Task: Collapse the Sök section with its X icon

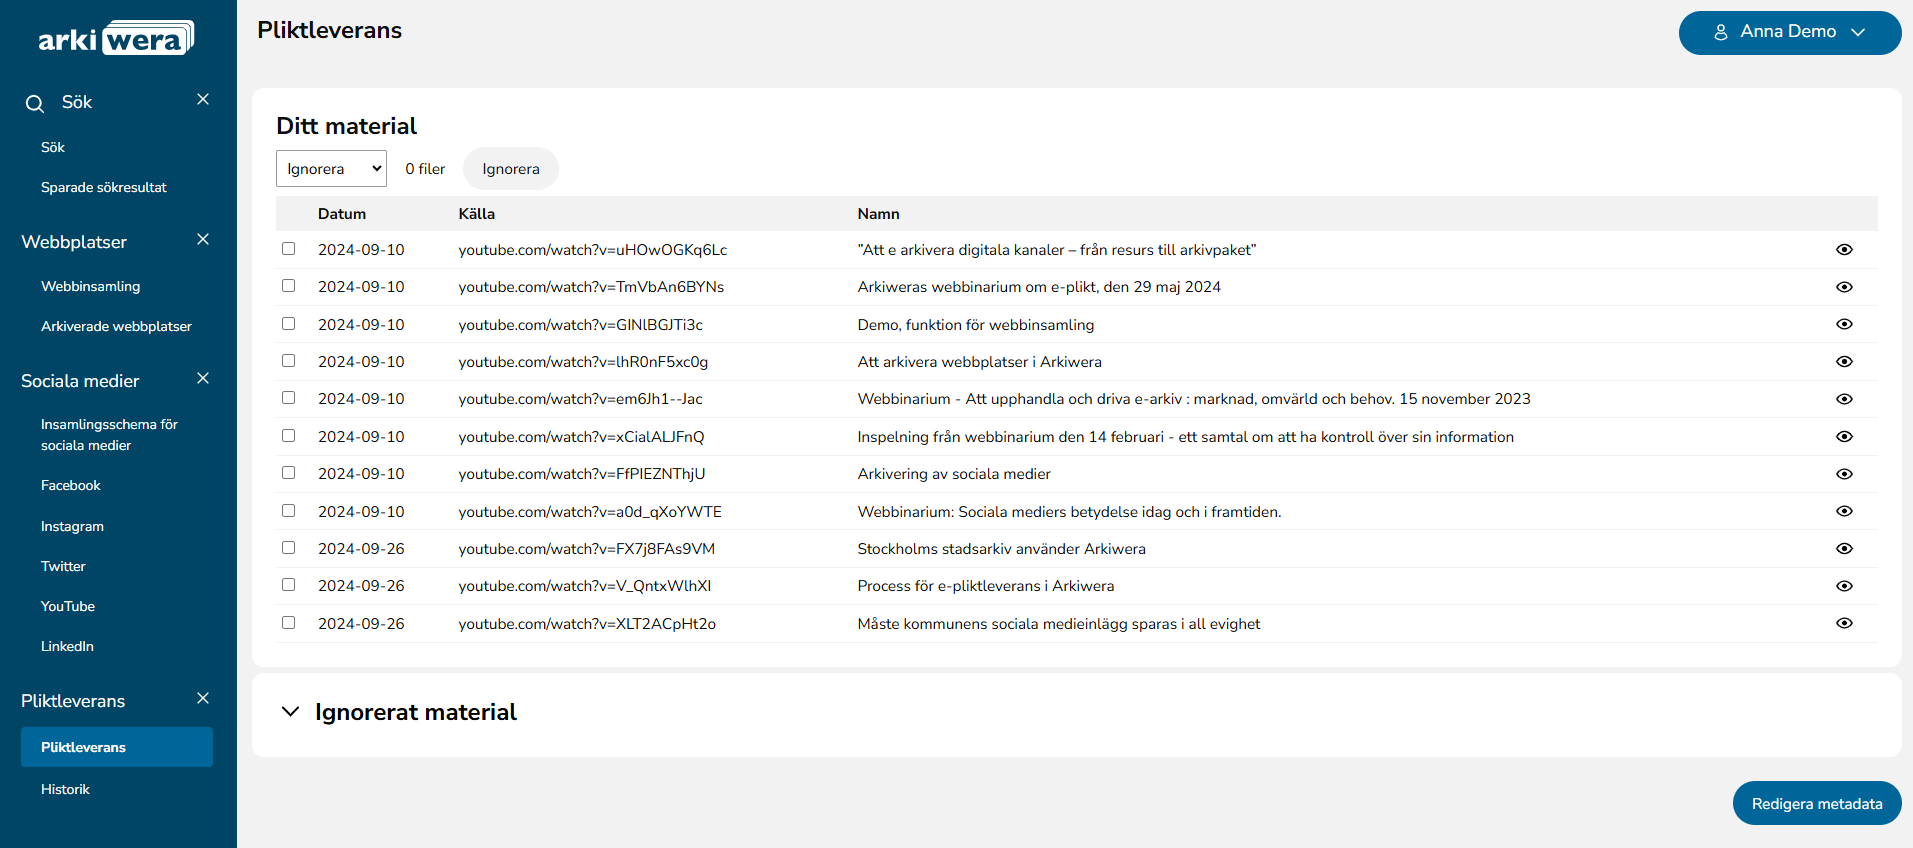Action: click(x=203, y=100)
